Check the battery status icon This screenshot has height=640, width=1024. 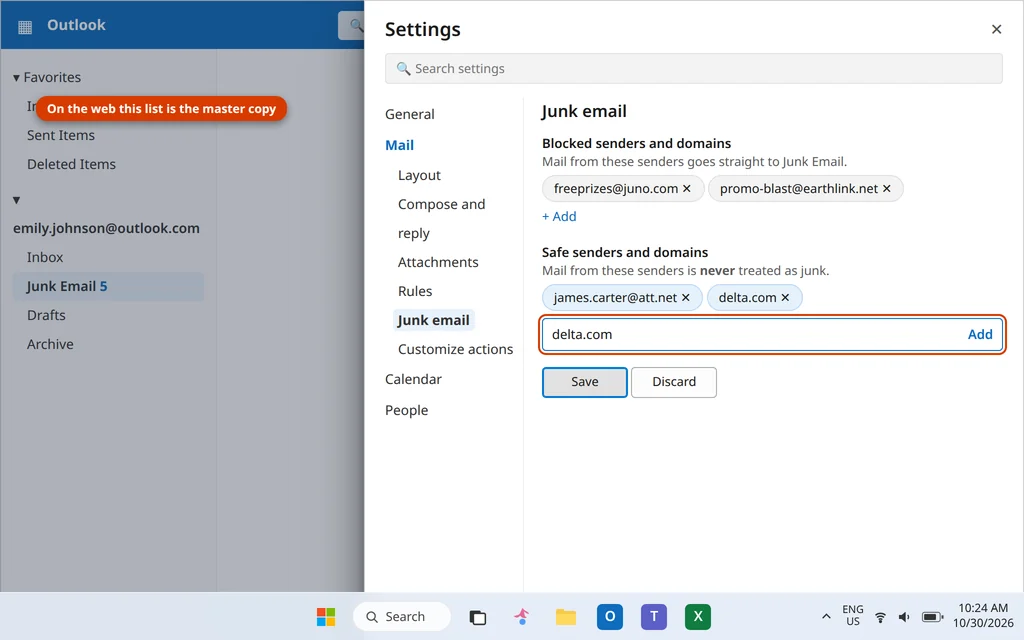pos(932,616)
